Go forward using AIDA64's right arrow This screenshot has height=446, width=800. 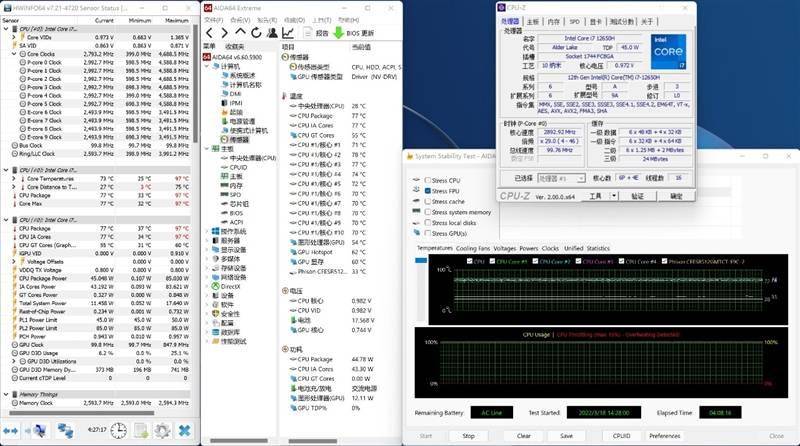click(224, 33)
